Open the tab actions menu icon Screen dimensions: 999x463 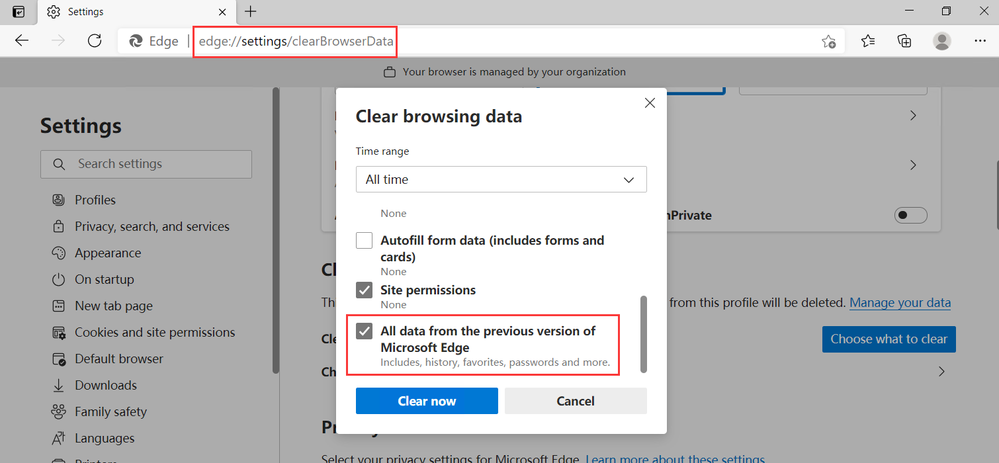click(18, 12)
